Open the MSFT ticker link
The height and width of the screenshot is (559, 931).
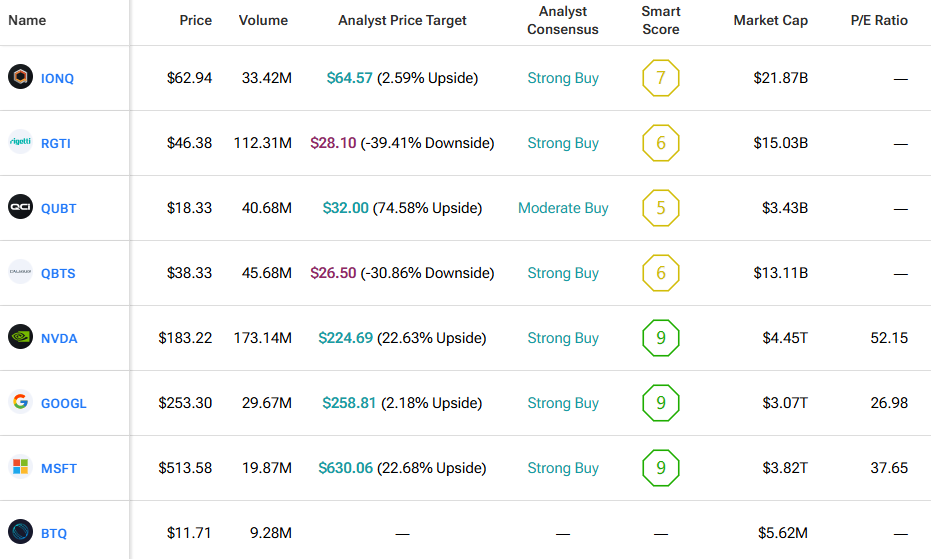click(x=59, y=468)
